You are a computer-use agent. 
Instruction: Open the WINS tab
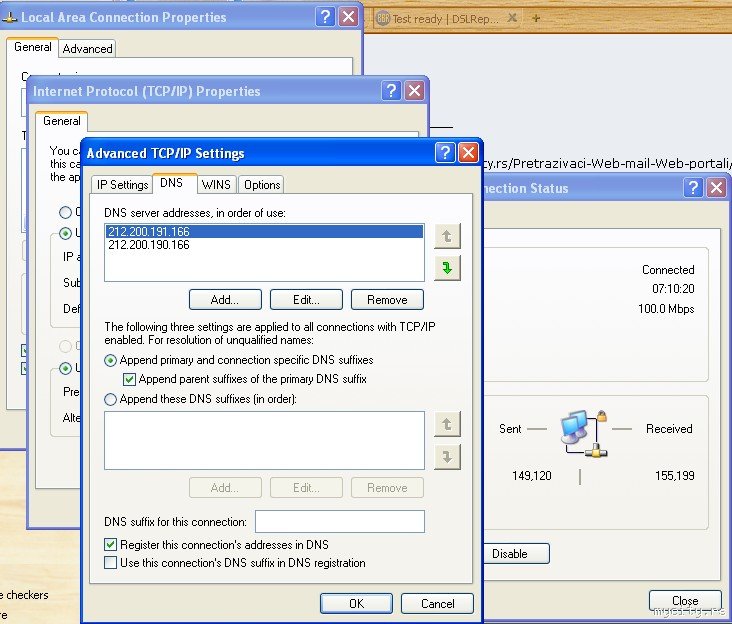216,185
